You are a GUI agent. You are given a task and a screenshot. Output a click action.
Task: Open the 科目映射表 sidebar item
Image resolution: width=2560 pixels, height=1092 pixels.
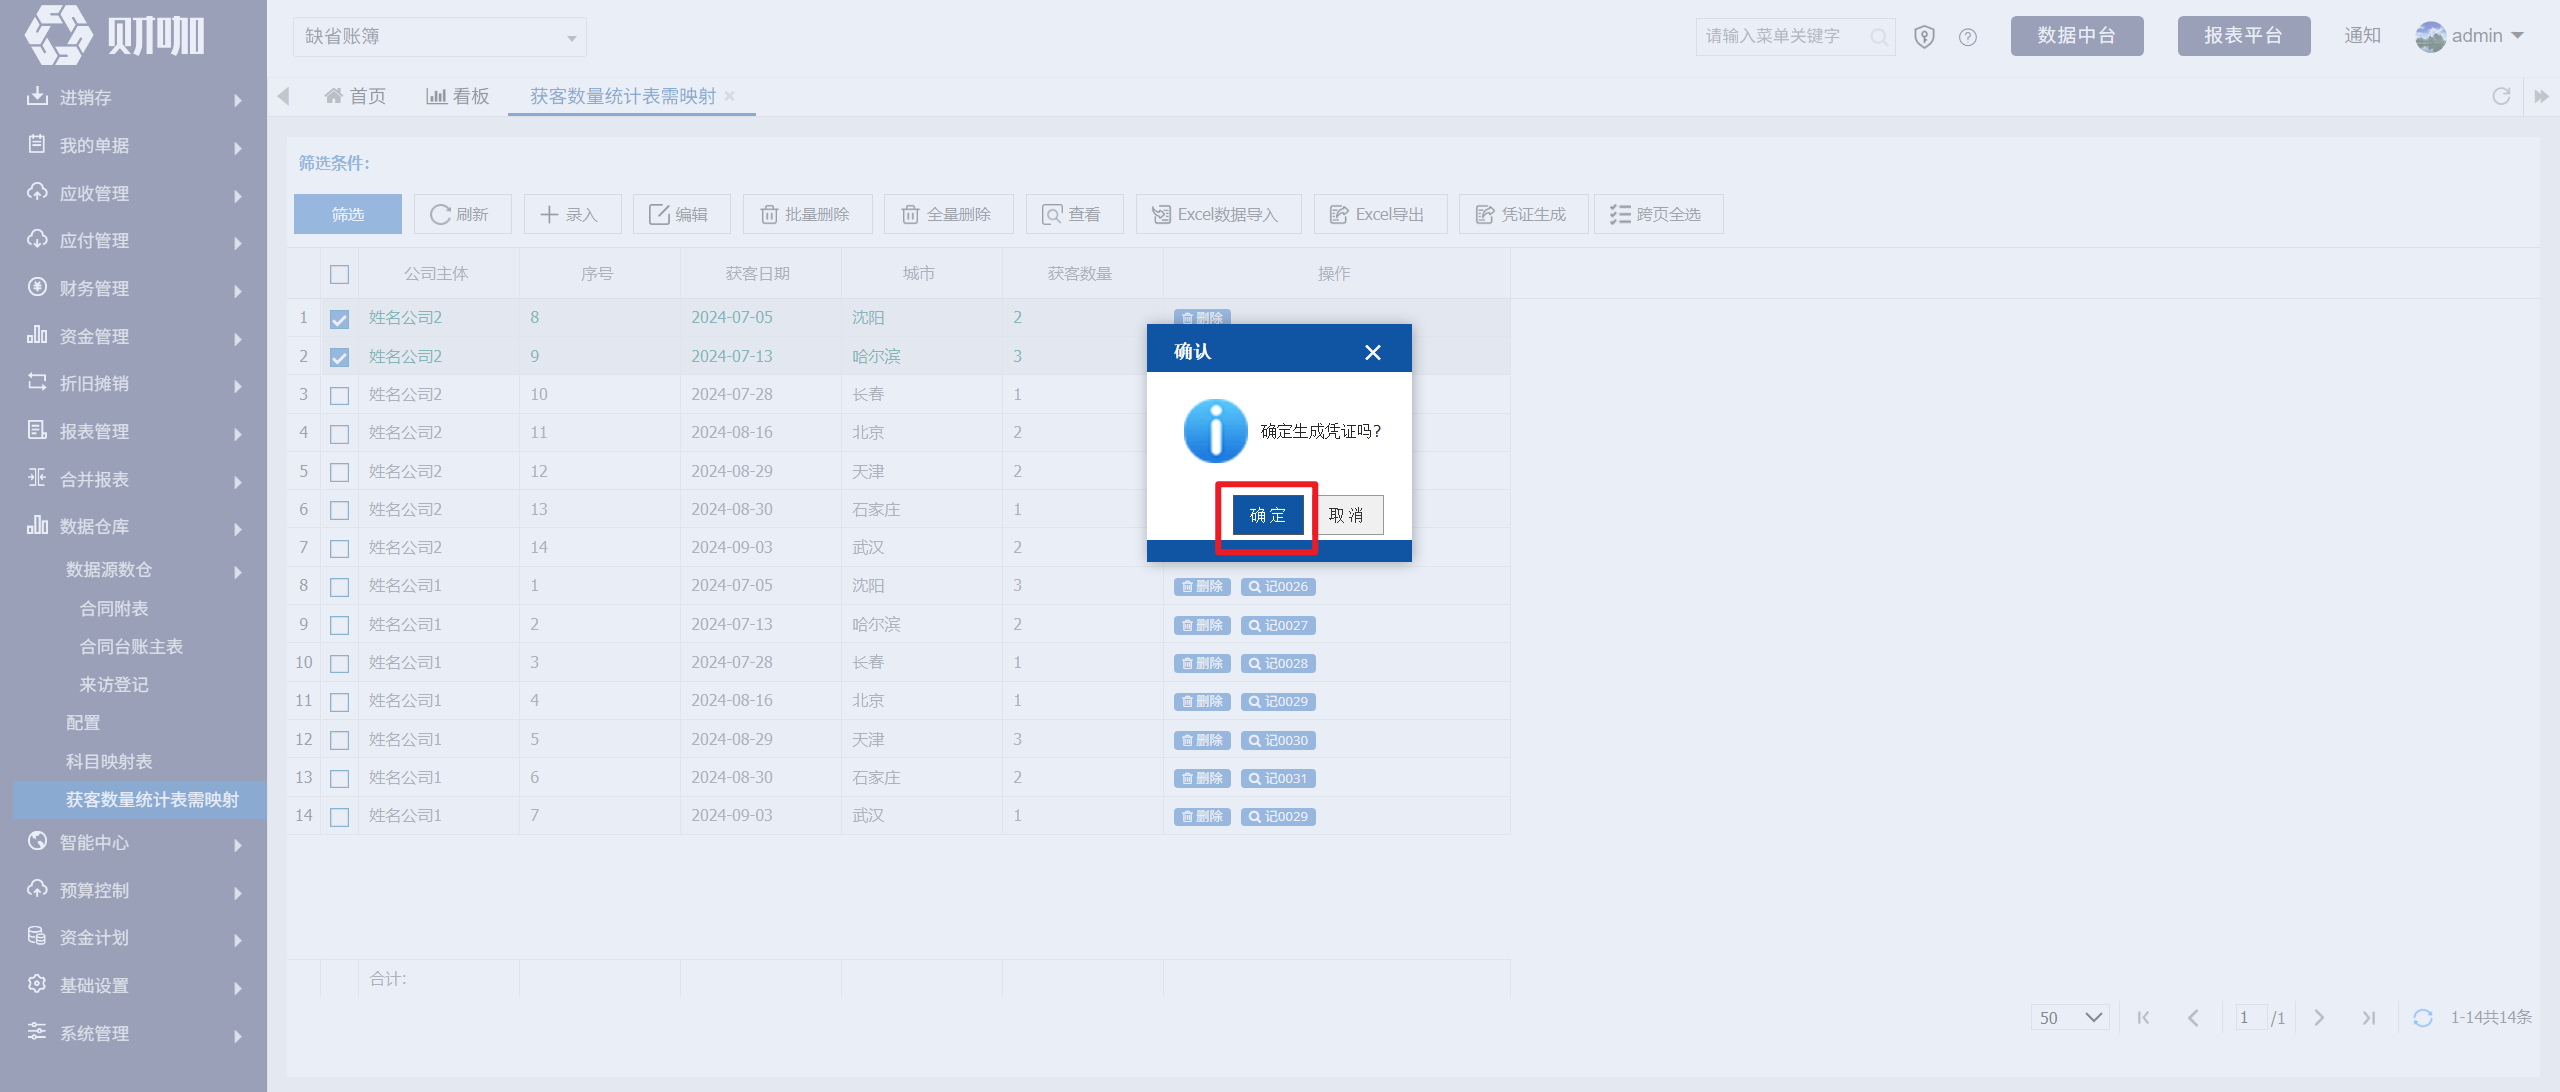(x=109, y=762)
